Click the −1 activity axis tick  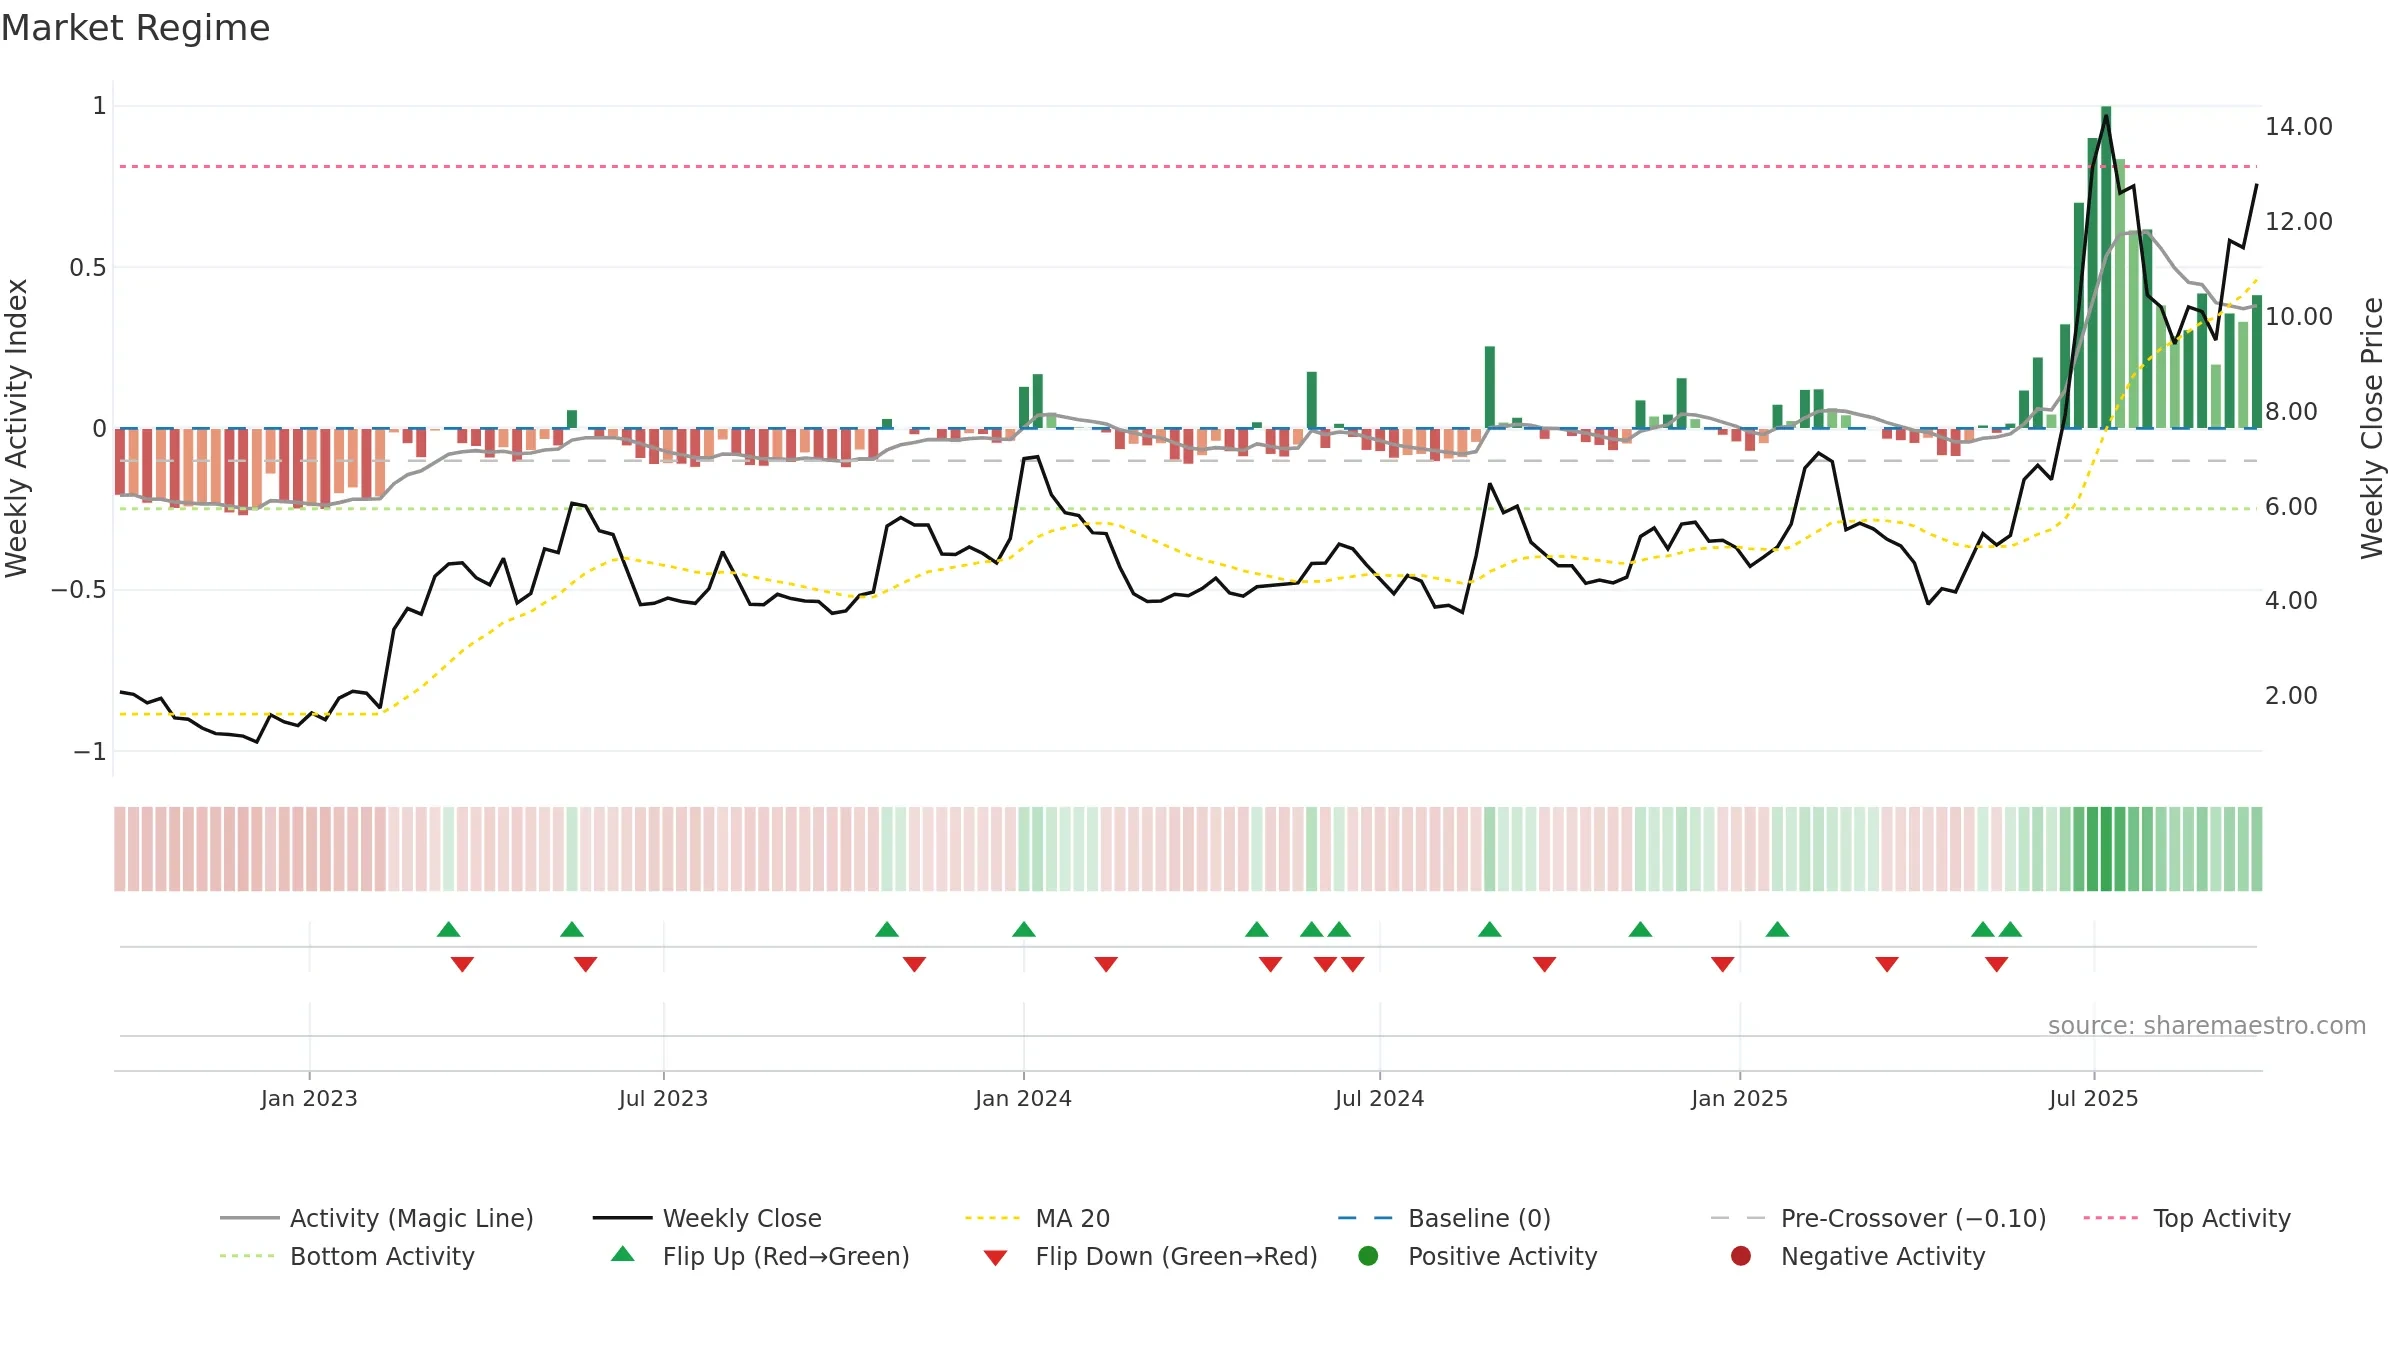tap(90, 752)
